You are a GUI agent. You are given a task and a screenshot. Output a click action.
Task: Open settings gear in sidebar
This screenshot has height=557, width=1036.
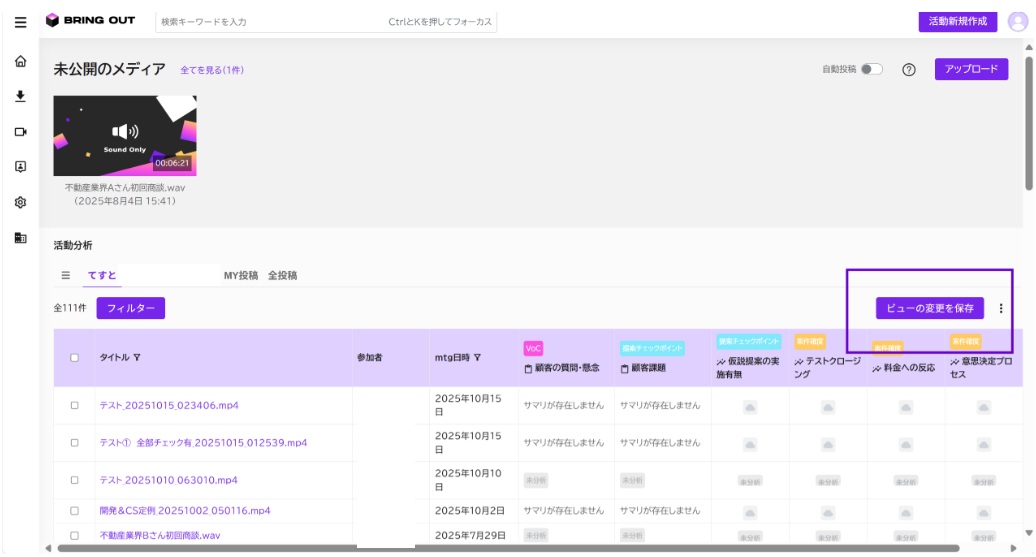point(20,202)
